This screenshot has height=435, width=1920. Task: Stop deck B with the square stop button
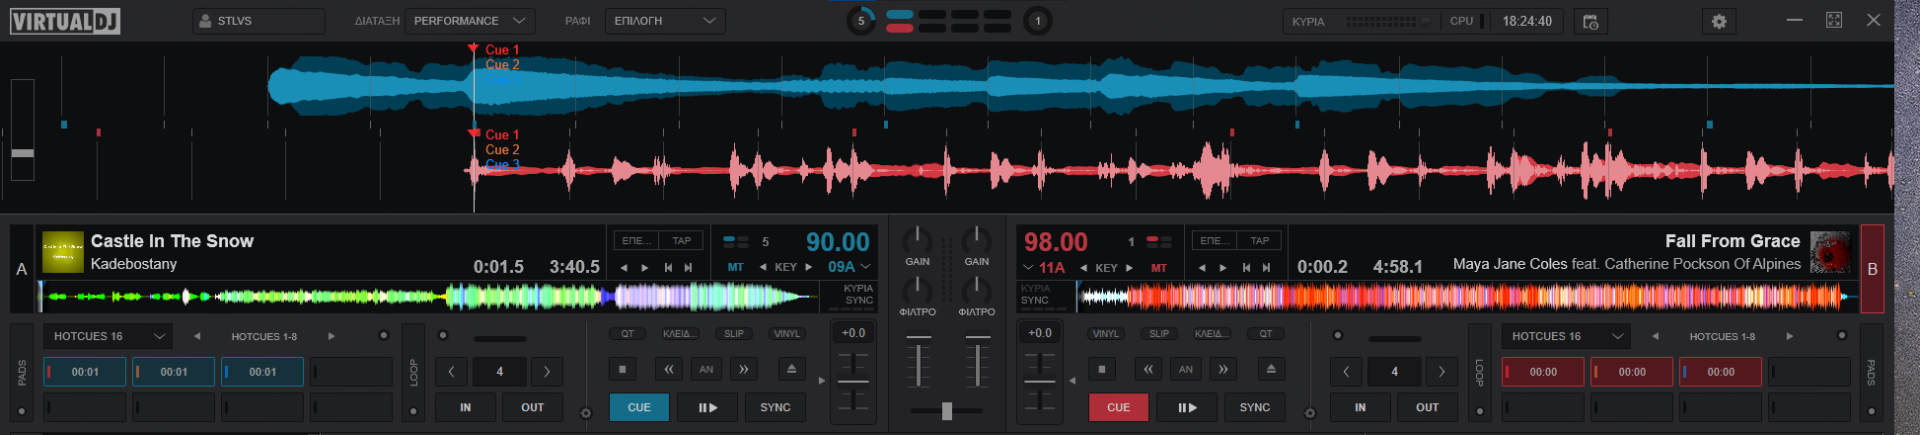(1101, 369)
